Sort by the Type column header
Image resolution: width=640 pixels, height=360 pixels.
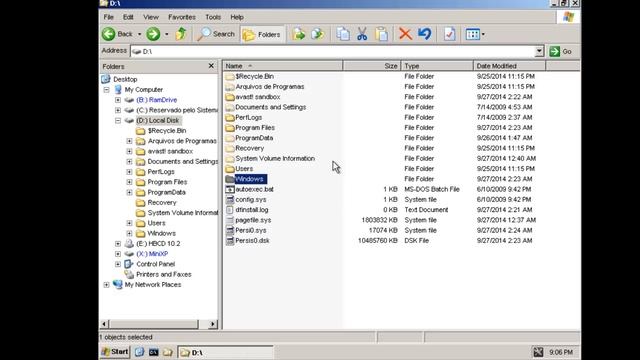coord(437,66)
